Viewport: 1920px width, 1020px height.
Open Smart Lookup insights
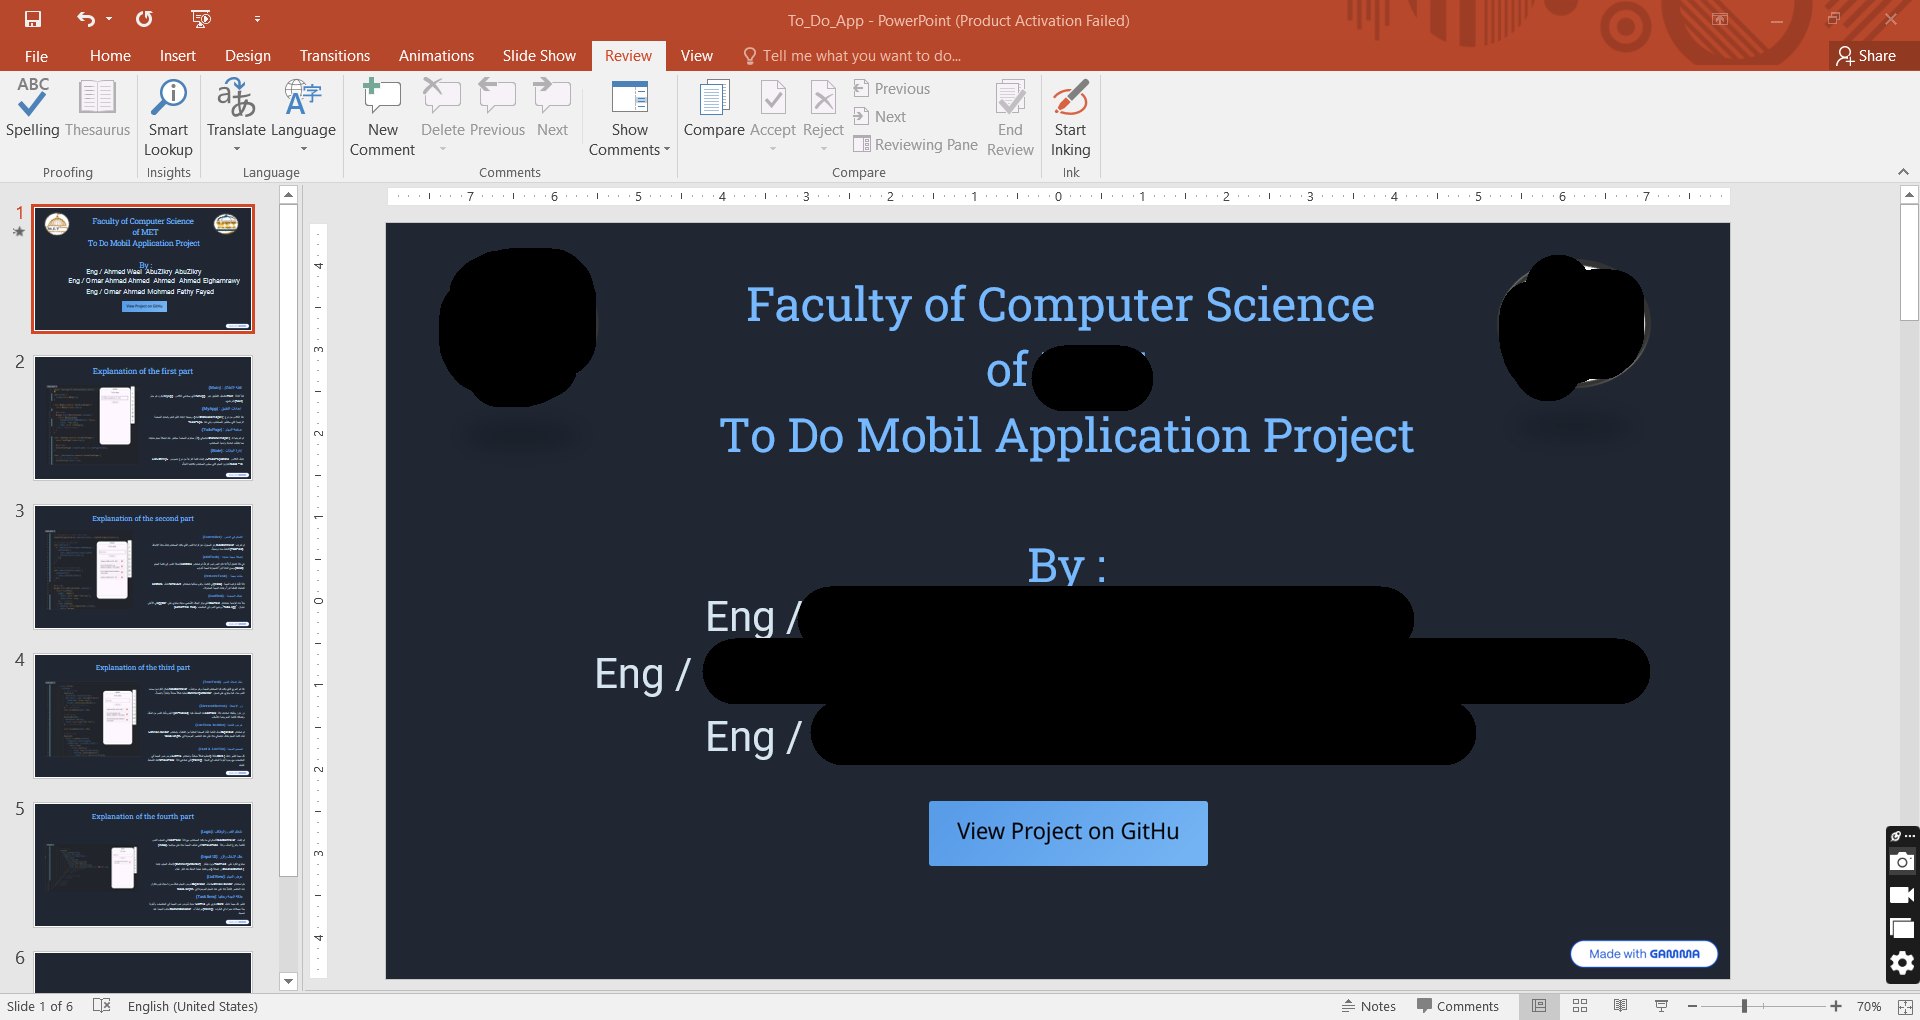pos(168,118)
